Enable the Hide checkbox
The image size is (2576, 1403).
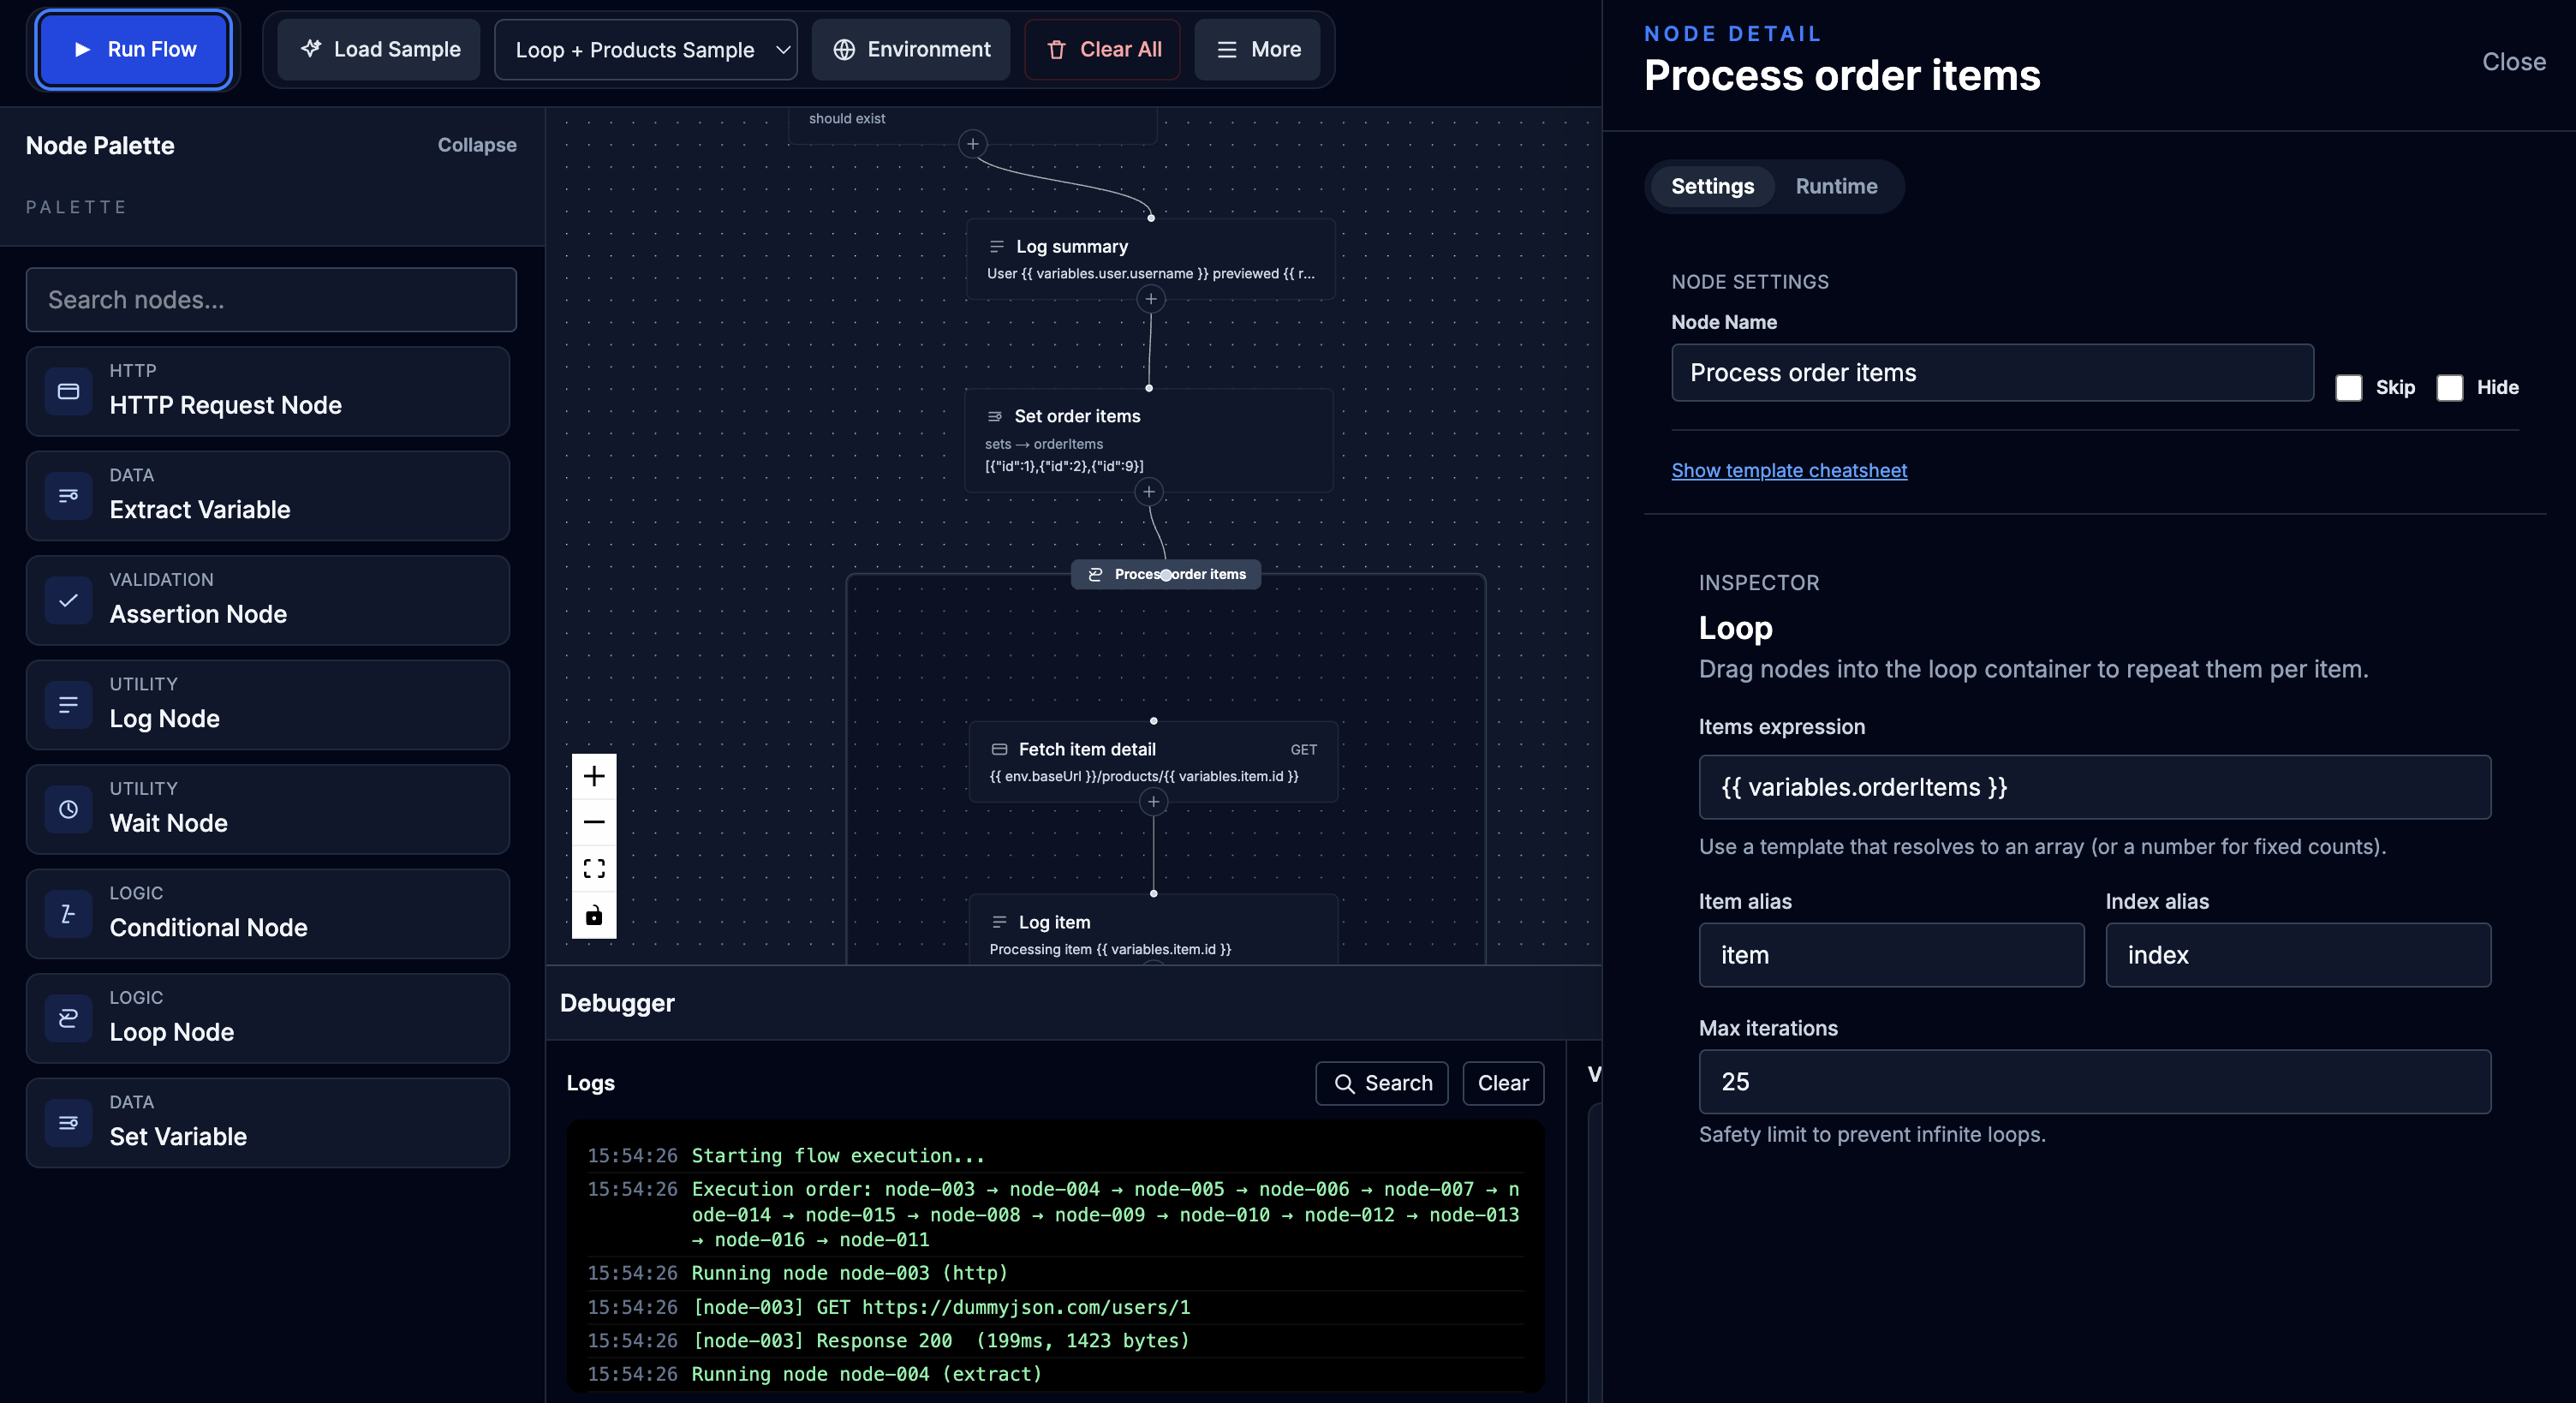coord(2451,388)
